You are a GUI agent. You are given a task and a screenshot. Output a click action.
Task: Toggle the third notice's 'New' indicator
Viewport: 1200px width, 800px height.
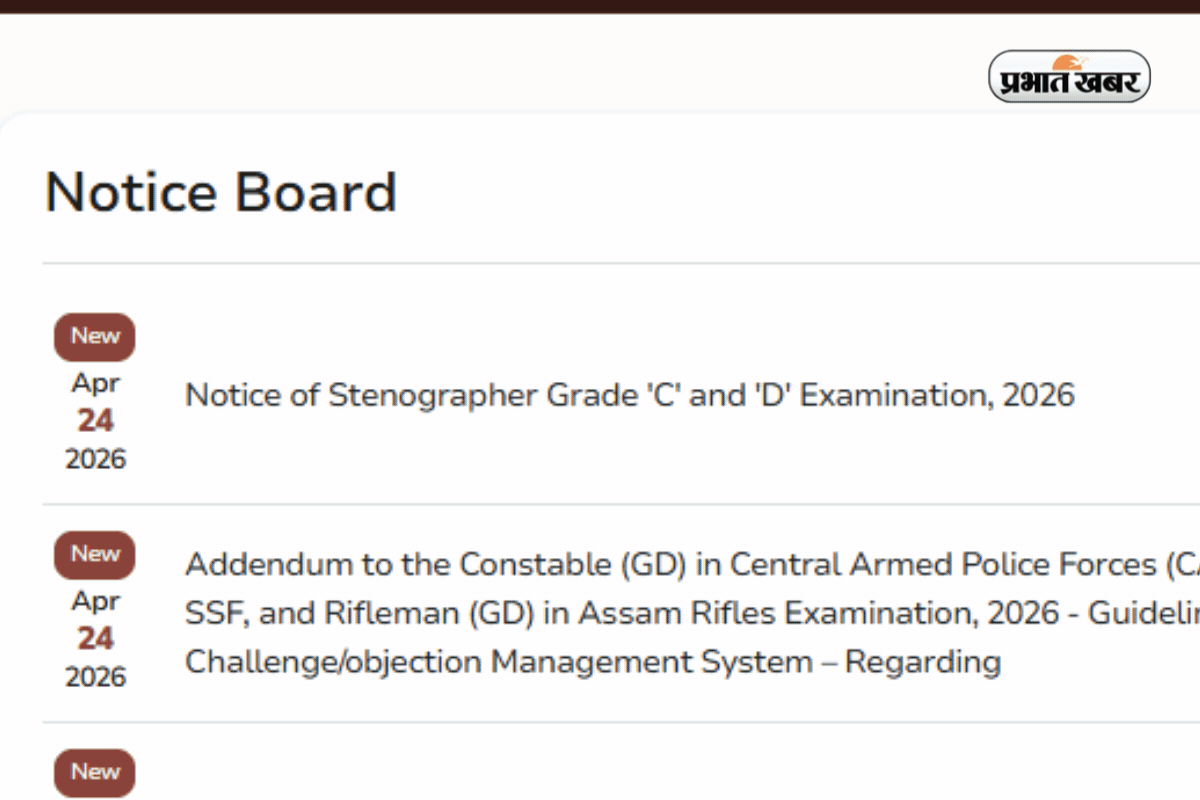94,771
